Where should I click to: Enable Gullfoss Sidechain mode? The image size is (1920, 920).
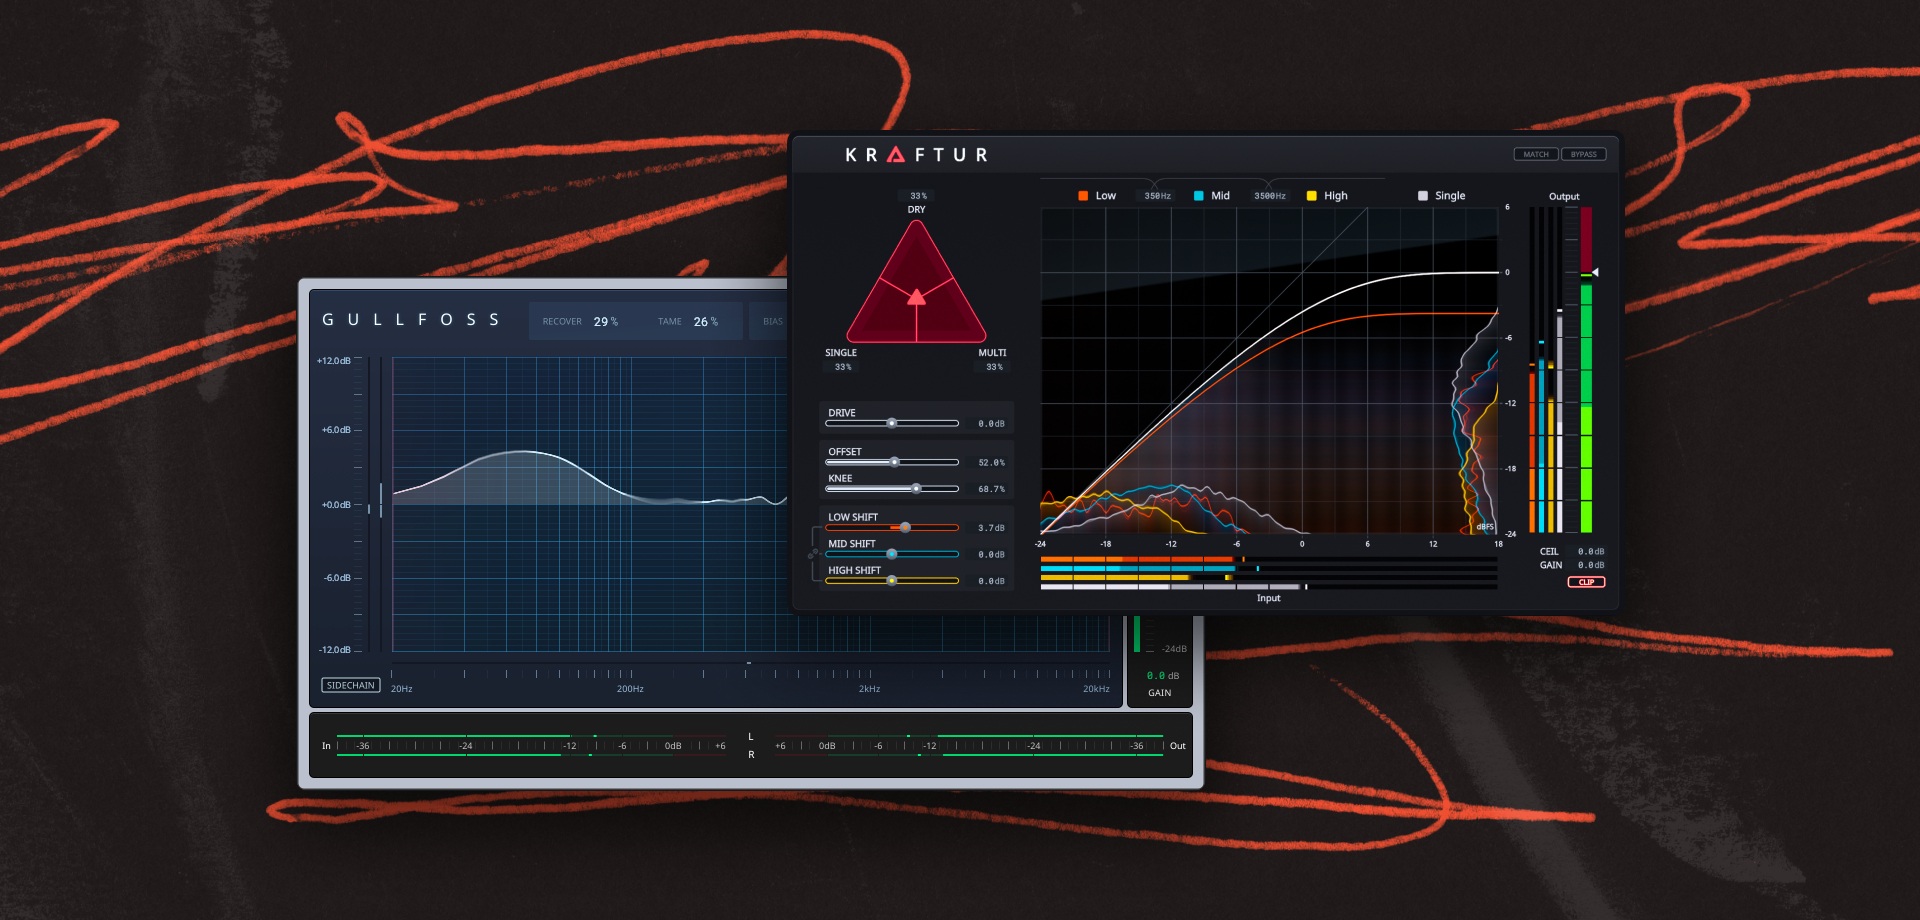[350, 684]
